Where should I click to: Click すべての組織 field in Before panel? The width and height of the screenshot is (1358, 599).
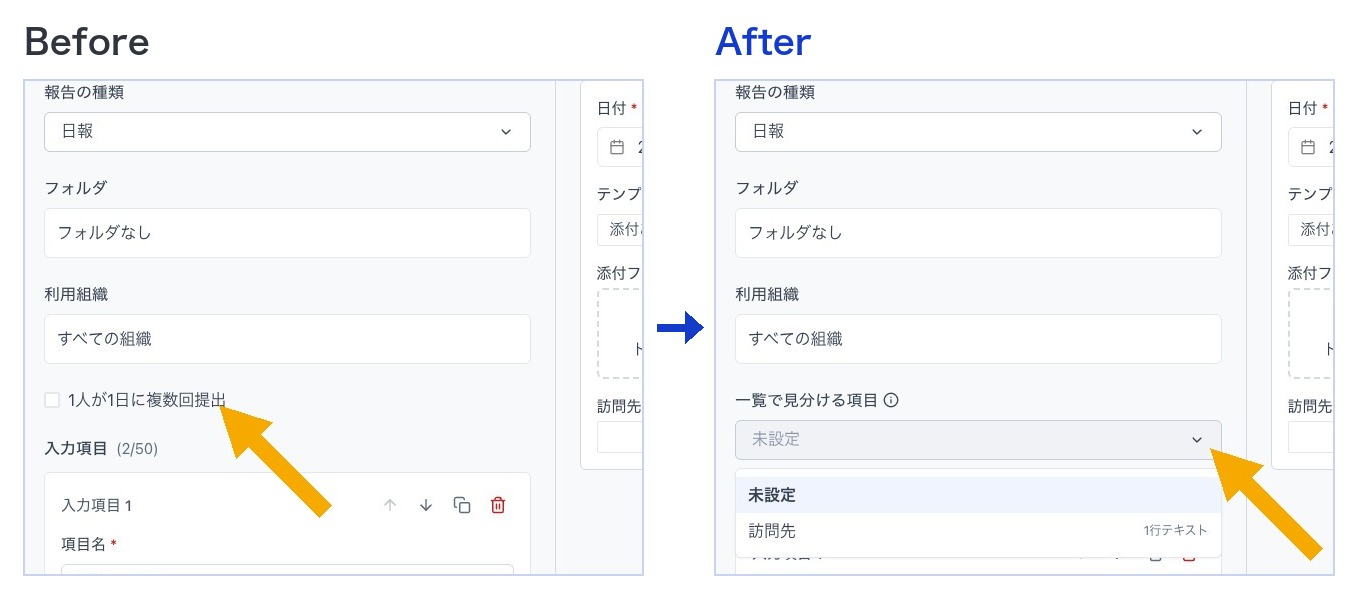pyautogui.click(x=287, y=339)
